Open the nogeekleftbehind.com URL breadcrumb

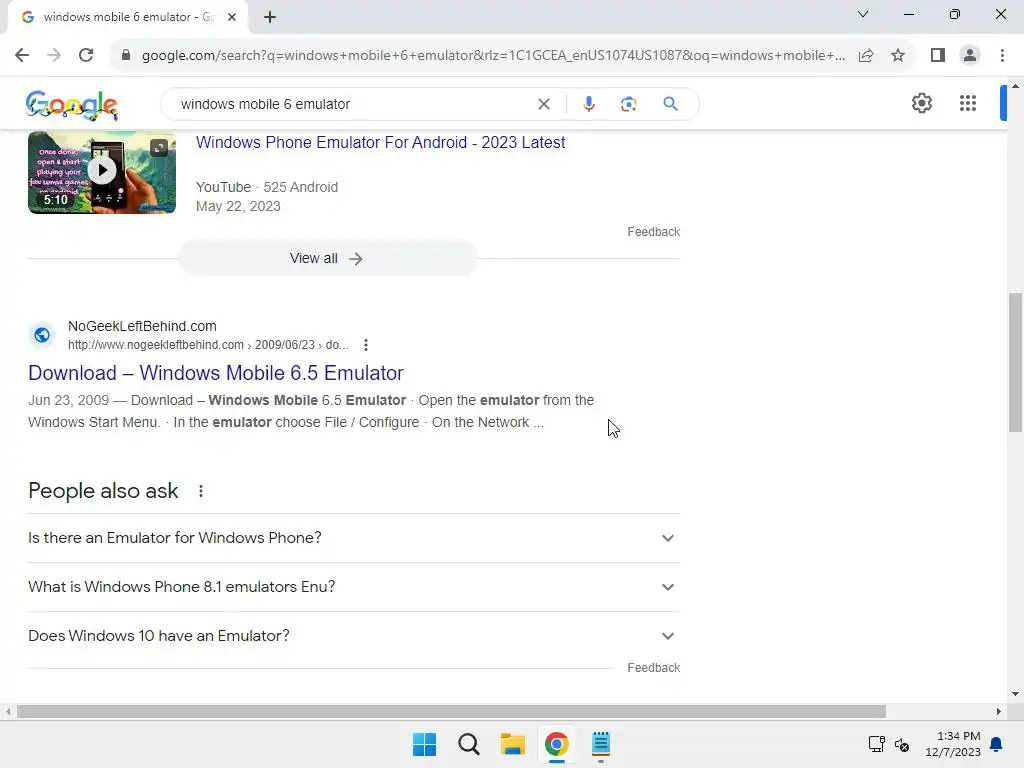click(208, 345)
